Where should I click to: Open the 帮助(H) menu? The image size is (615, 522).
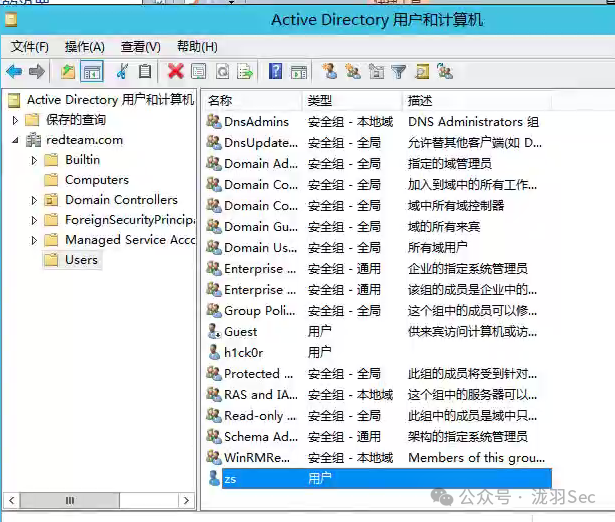pyautogui.click(x=197, y=47)
